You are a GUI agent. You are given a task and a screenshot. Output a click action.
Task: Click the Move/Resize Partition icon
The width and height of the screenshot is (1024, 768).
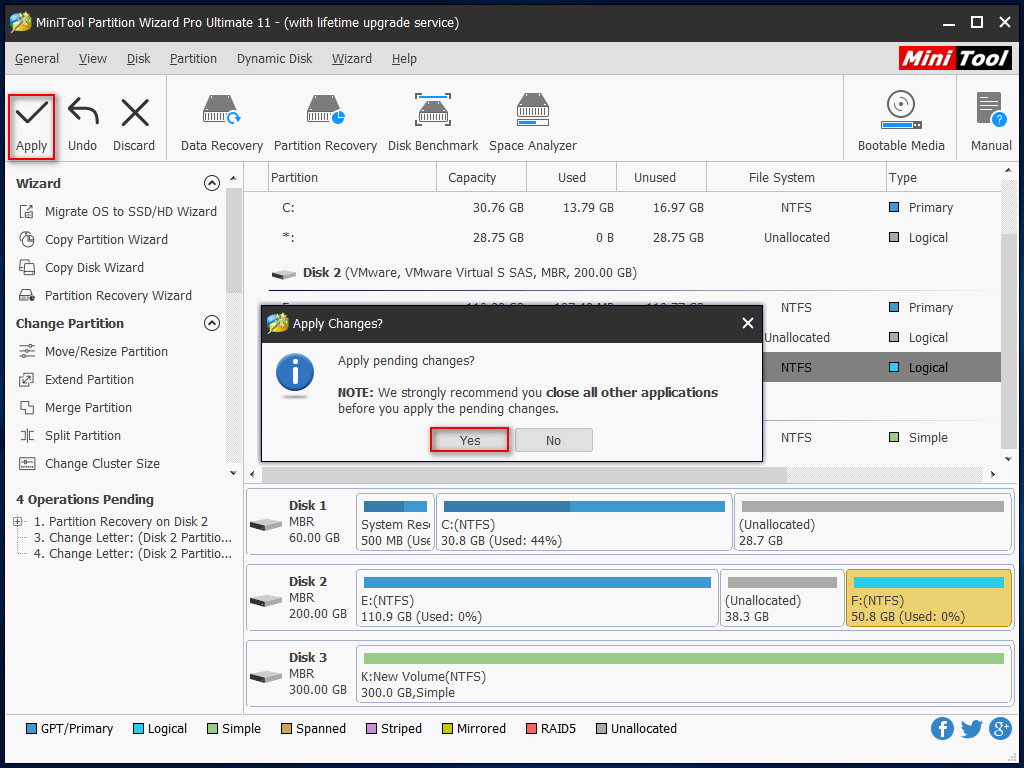[27, 351]
